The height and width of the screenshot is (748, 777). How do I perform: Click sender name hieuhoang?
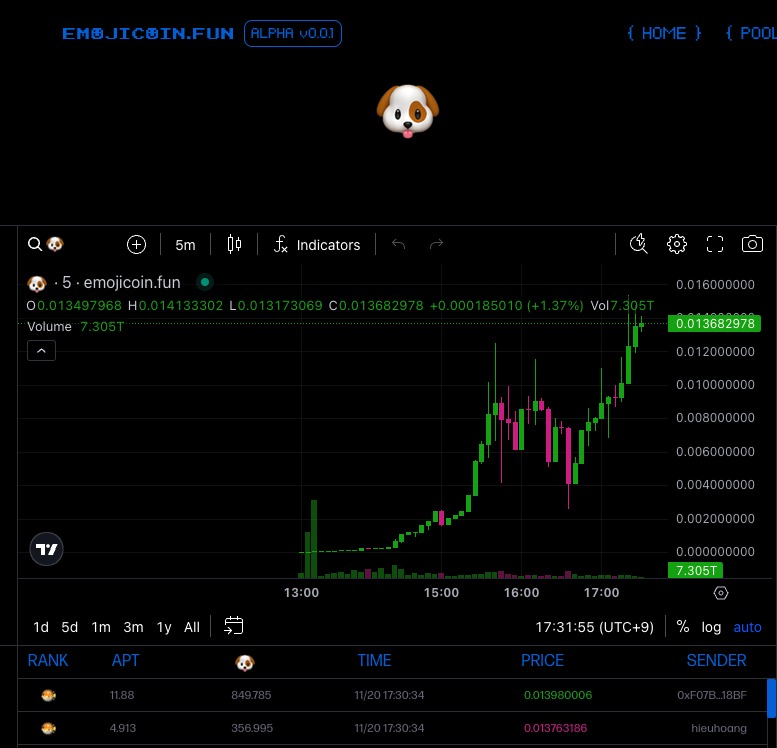coord(719,728)
